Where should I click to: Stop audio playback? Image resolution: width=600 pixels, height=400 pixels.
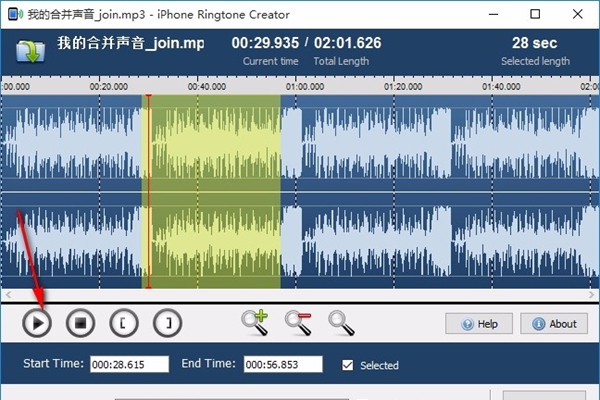tap(80, 323)
